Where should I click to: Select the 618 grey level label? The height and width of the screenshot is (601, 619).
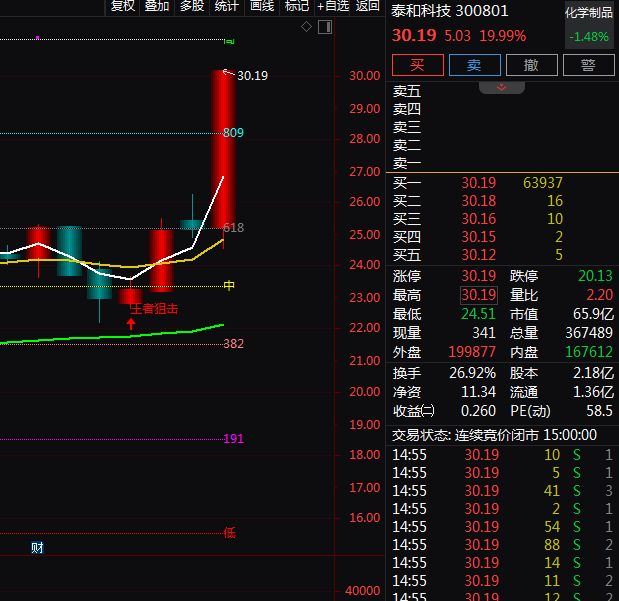click(233, 227)
